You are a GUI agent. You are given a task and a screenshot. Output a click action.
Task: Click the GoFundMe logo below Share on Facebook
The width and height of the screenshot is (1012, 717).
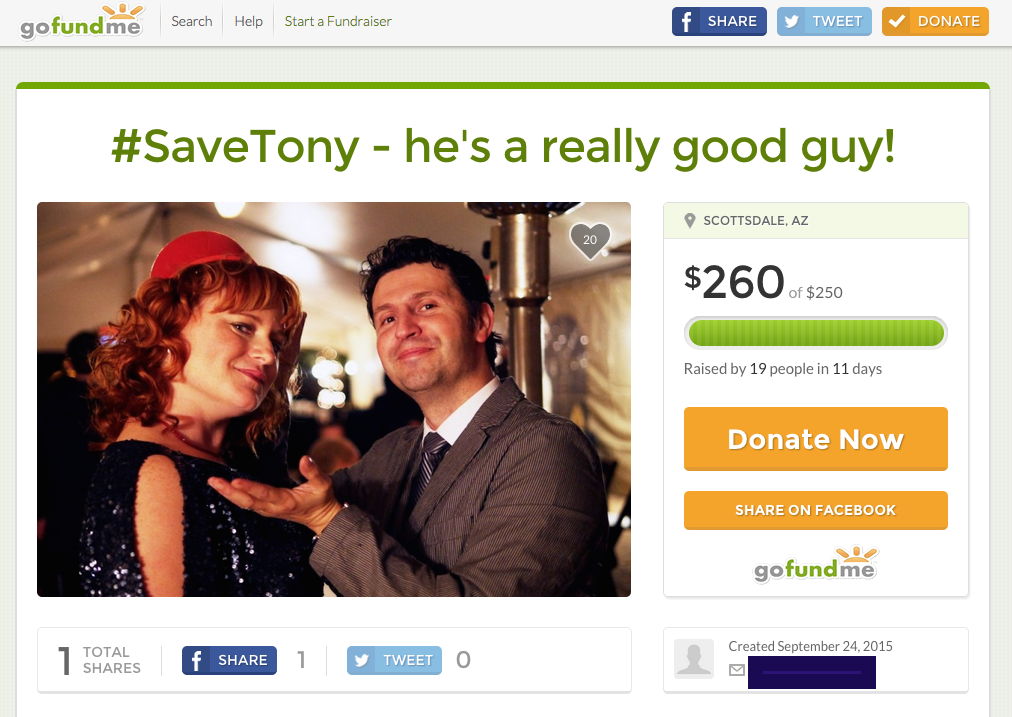(815, 565)
